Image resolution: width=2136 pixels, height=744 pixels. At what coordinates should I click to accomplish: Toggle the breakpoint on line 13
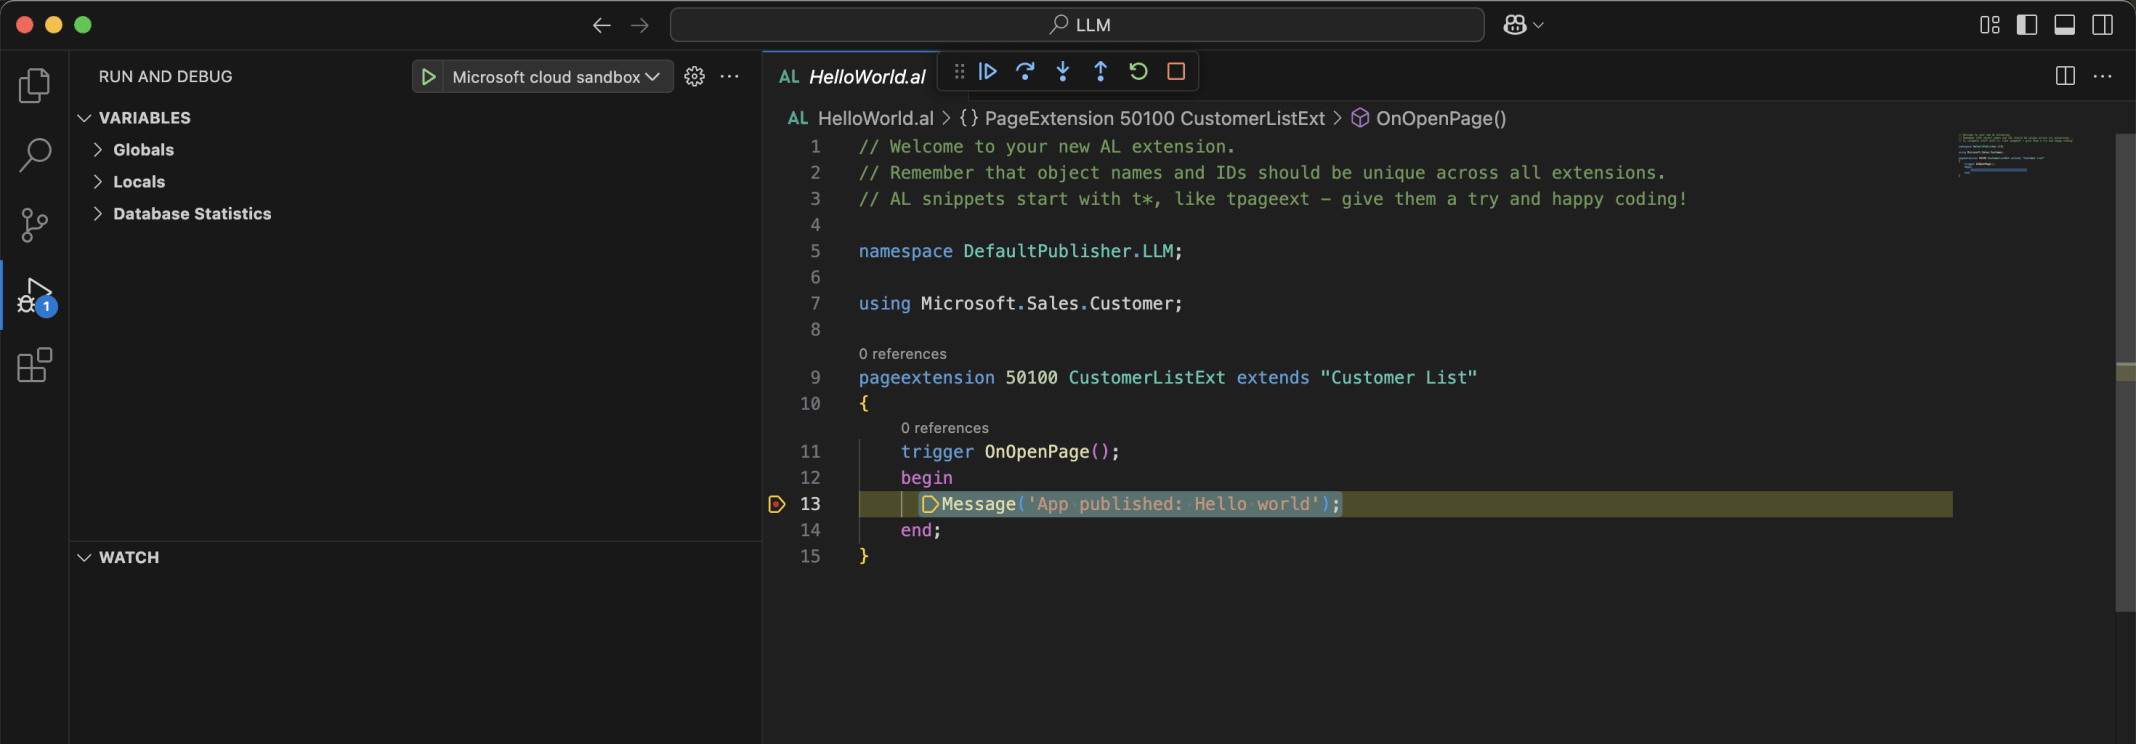tap(777, 504)
